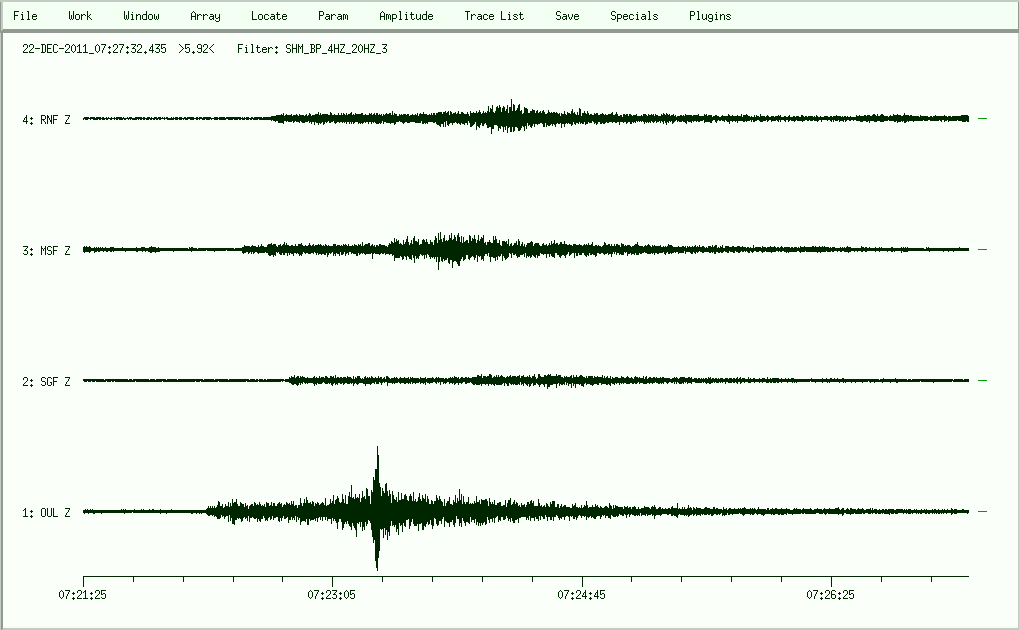The width and height of the screenshot is (1019, 630).
Task: Open the Window menu
Action: coord(141,16)
